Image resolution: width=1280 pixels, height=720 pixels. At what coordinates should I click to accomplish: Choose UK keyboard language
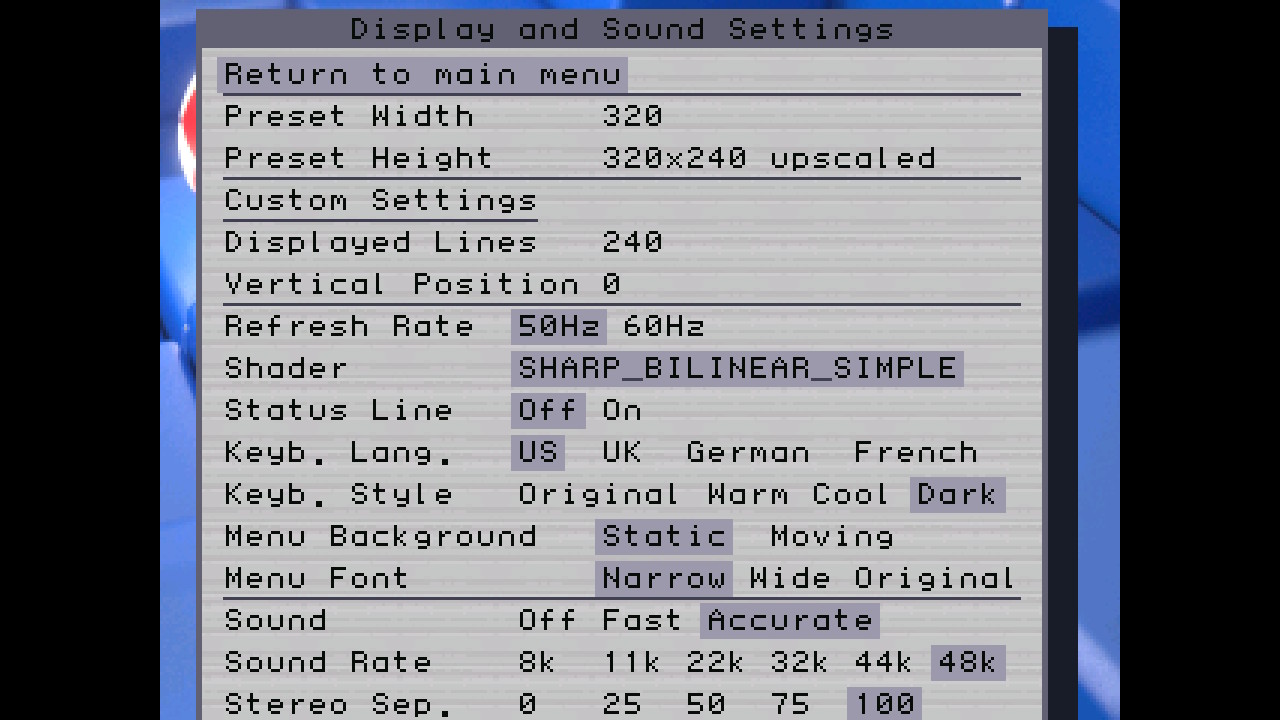(x=622, y=452)
